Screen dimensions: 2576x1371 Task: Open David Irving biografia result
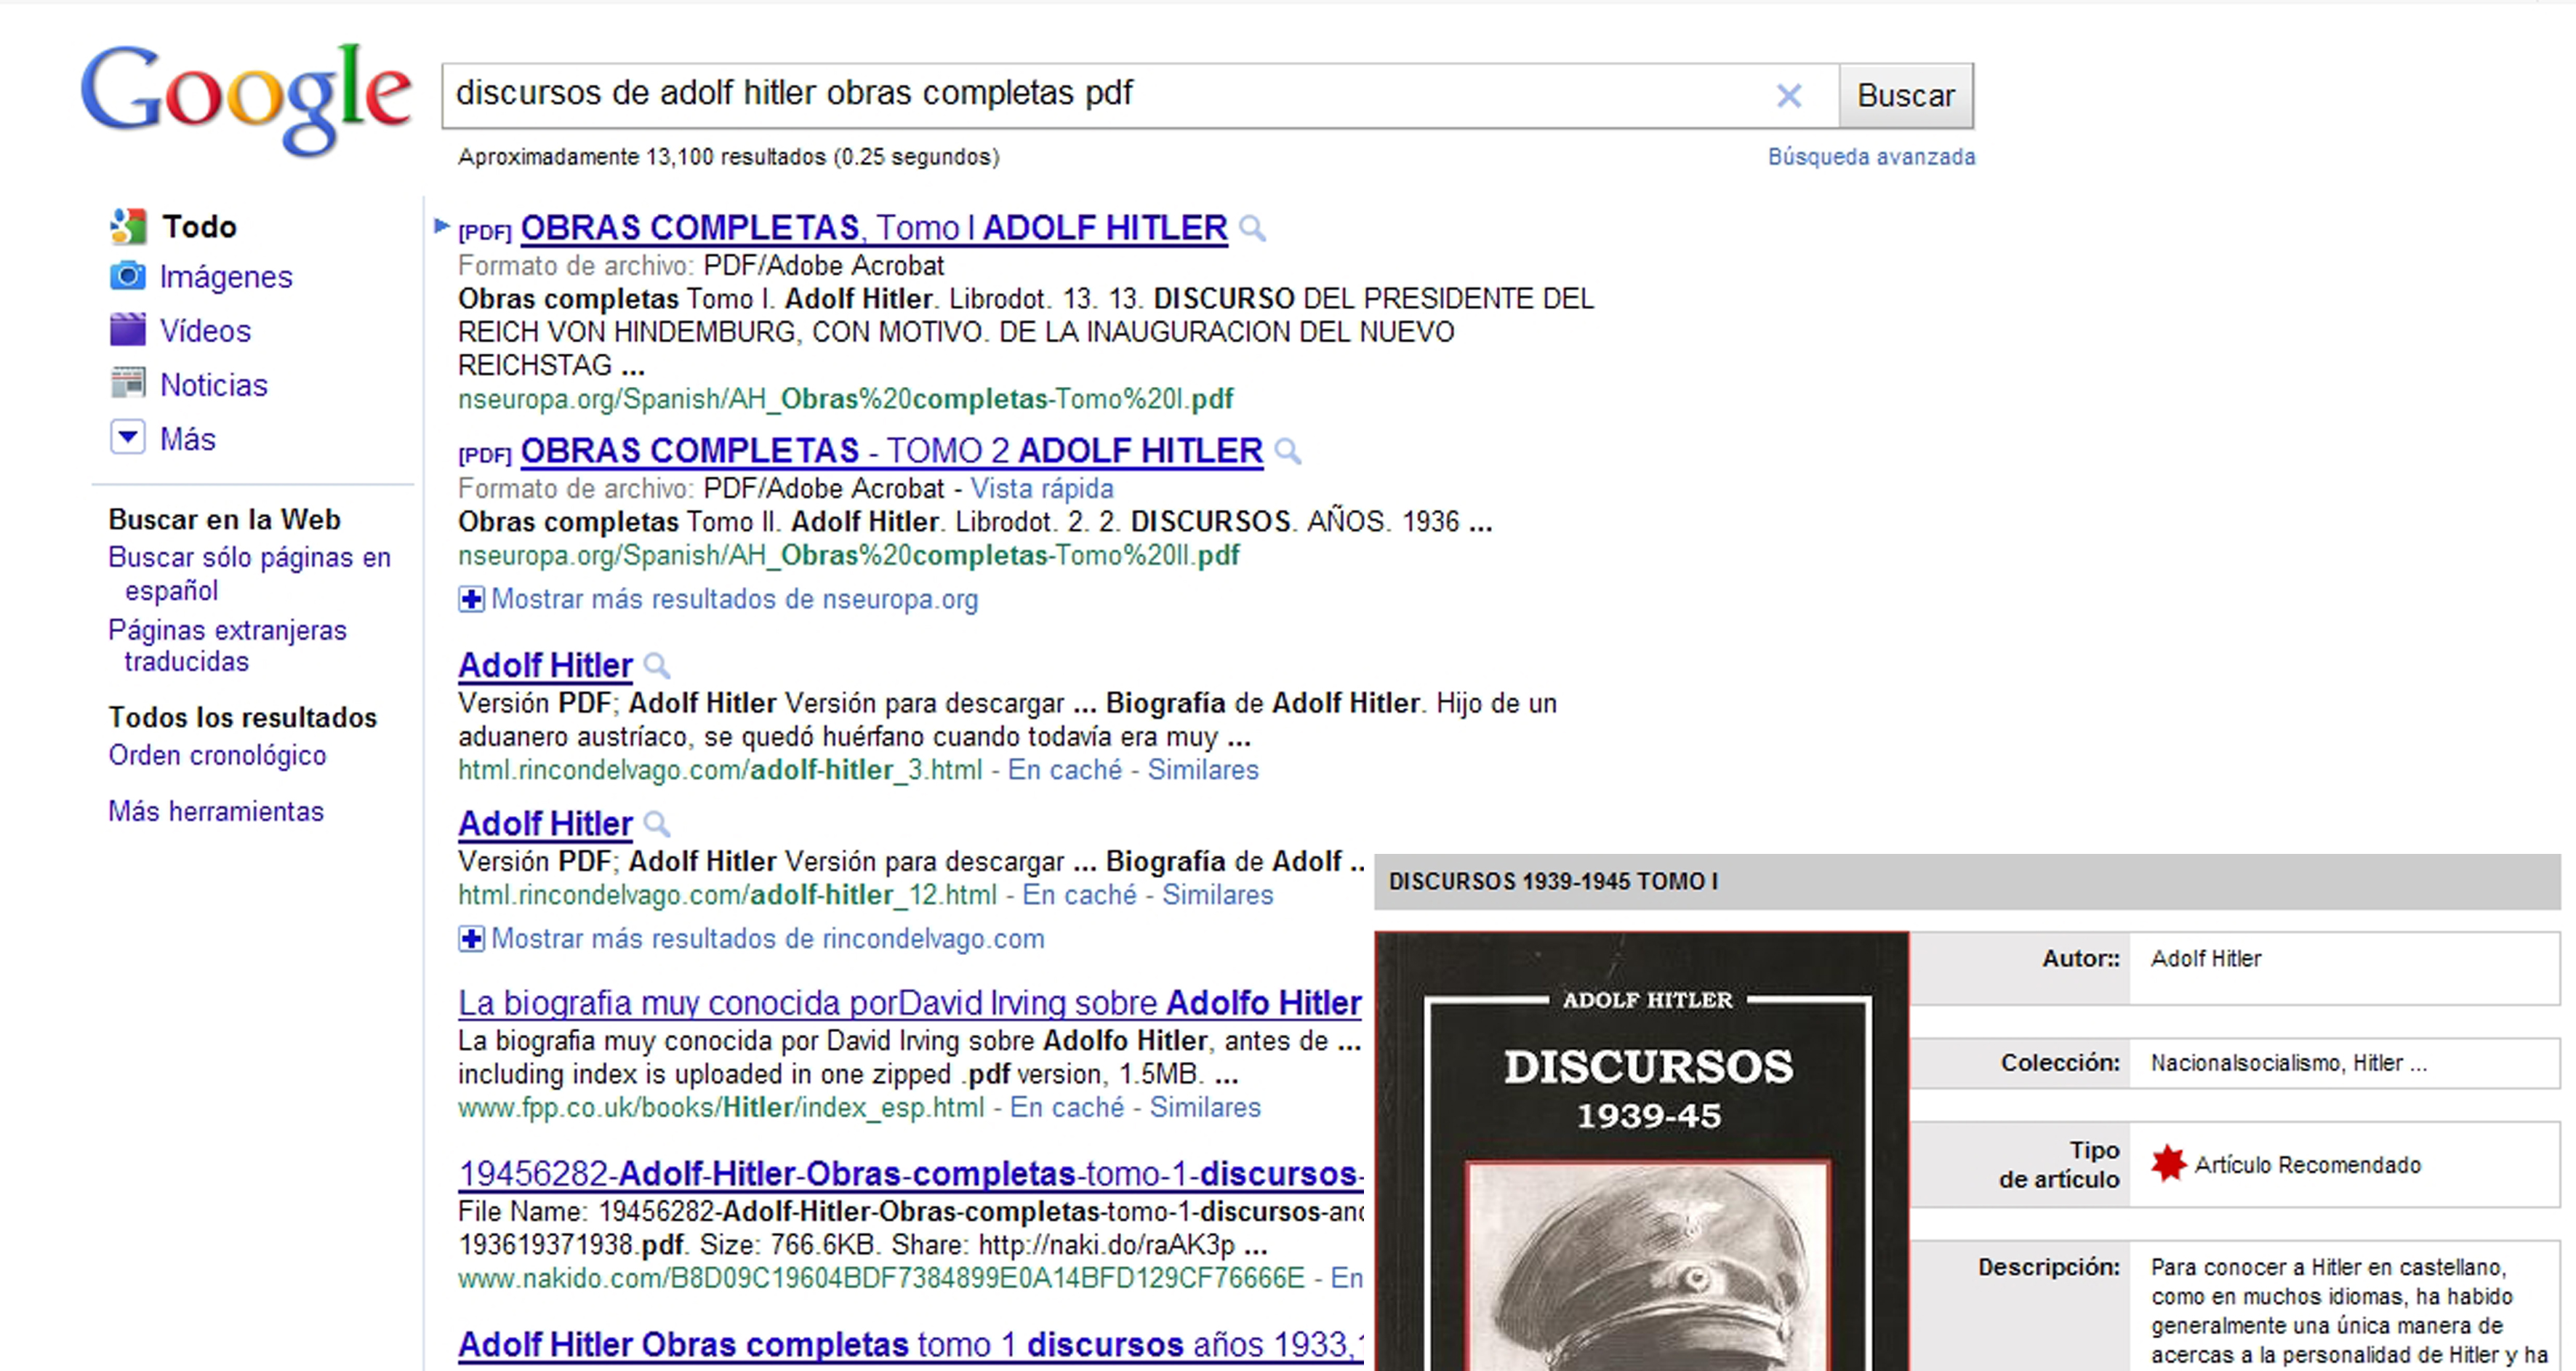click(x=910, y=1002)
